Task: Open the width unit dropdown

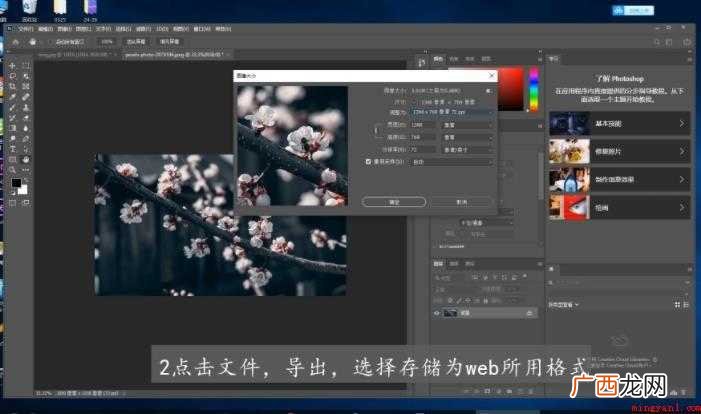Action: (468, 125)
